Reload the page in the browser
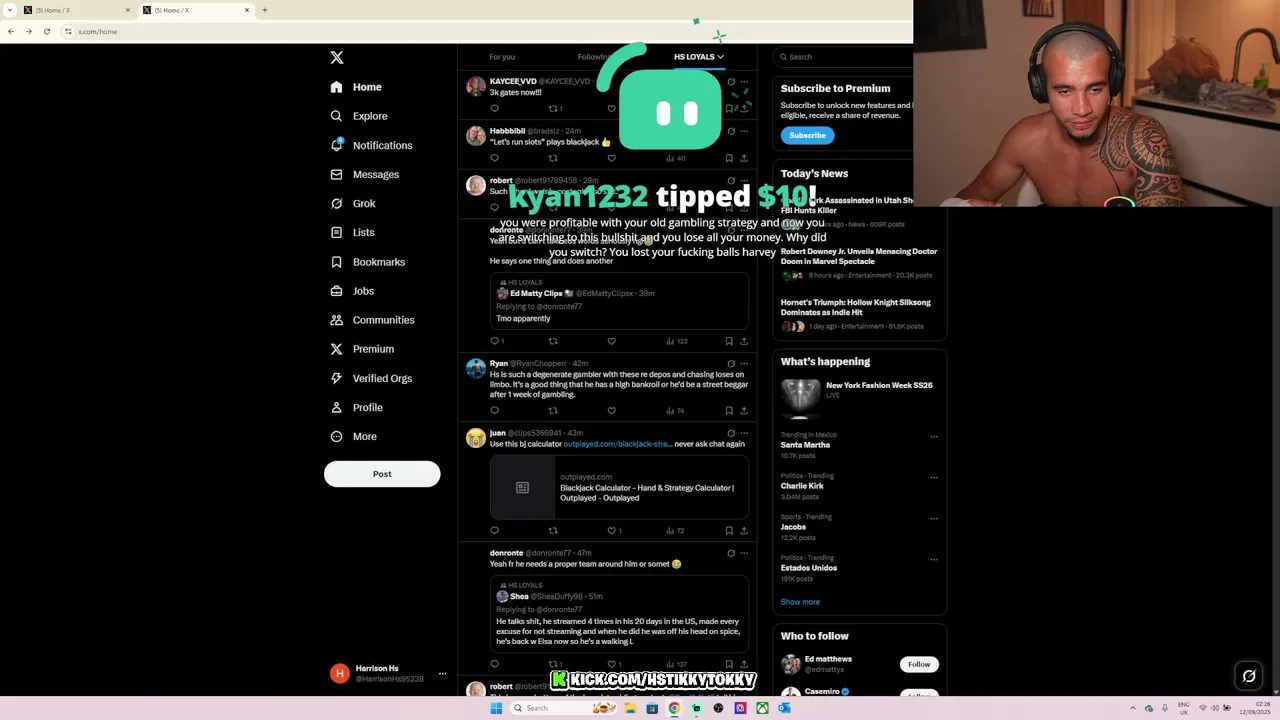The height and width of the screenshot is (720, 1280). [46, 31]
